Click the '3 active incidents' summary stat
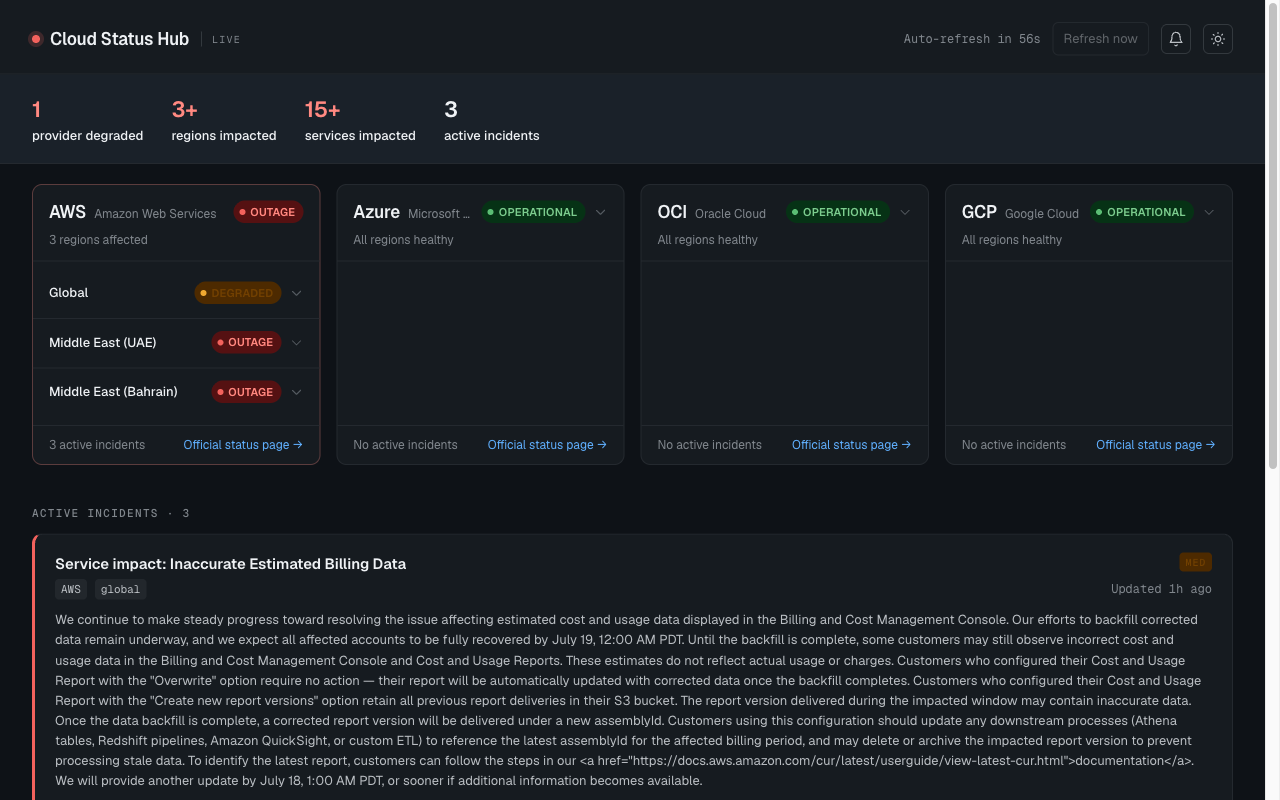Screen dimensions: 1280x800 tap(491, 120)
